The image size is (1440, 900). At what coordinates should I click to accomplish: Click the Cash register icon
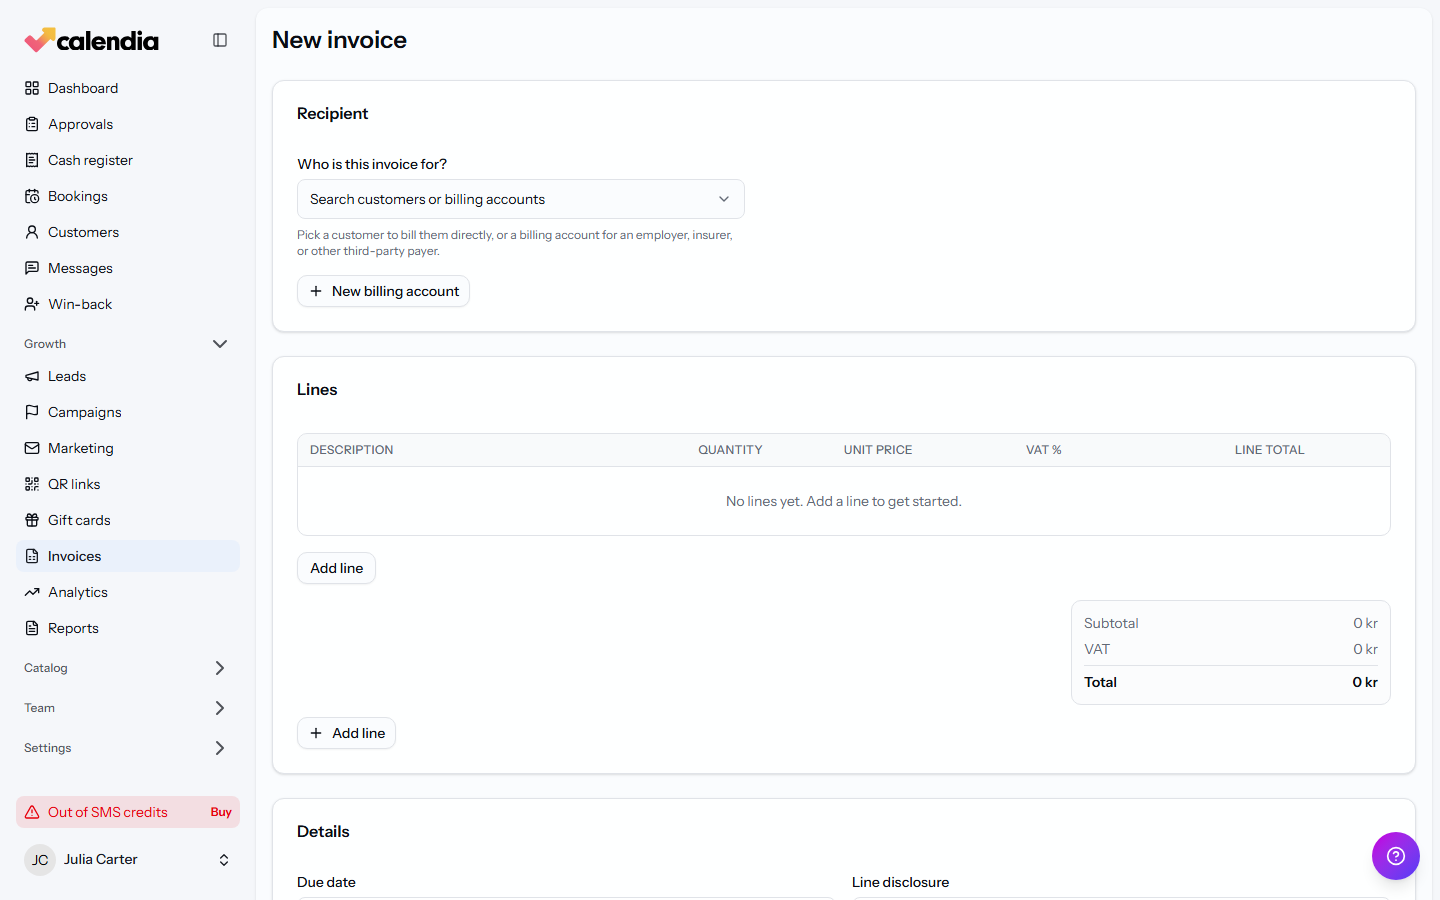pyautogui.click(x=32, y=160)
